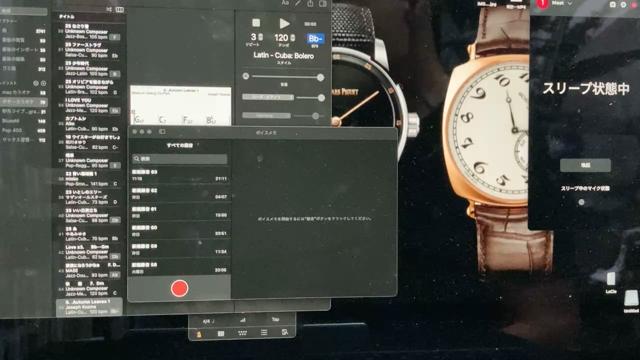
Task: Click the repeats stepper next to 3
Action: 260,38
